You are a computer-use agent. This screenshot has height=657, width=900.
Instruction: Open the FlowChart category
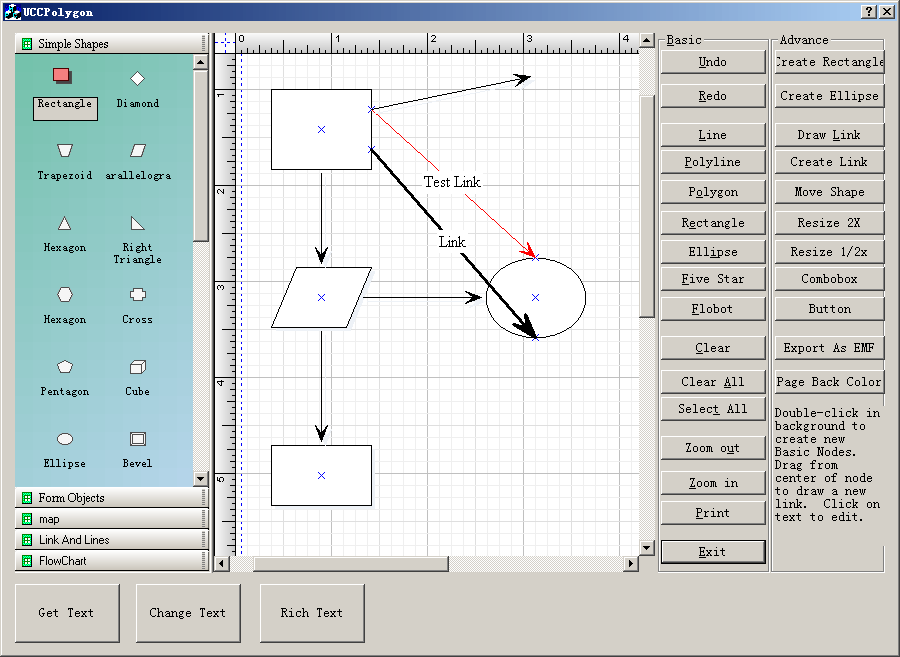[107, 561]
